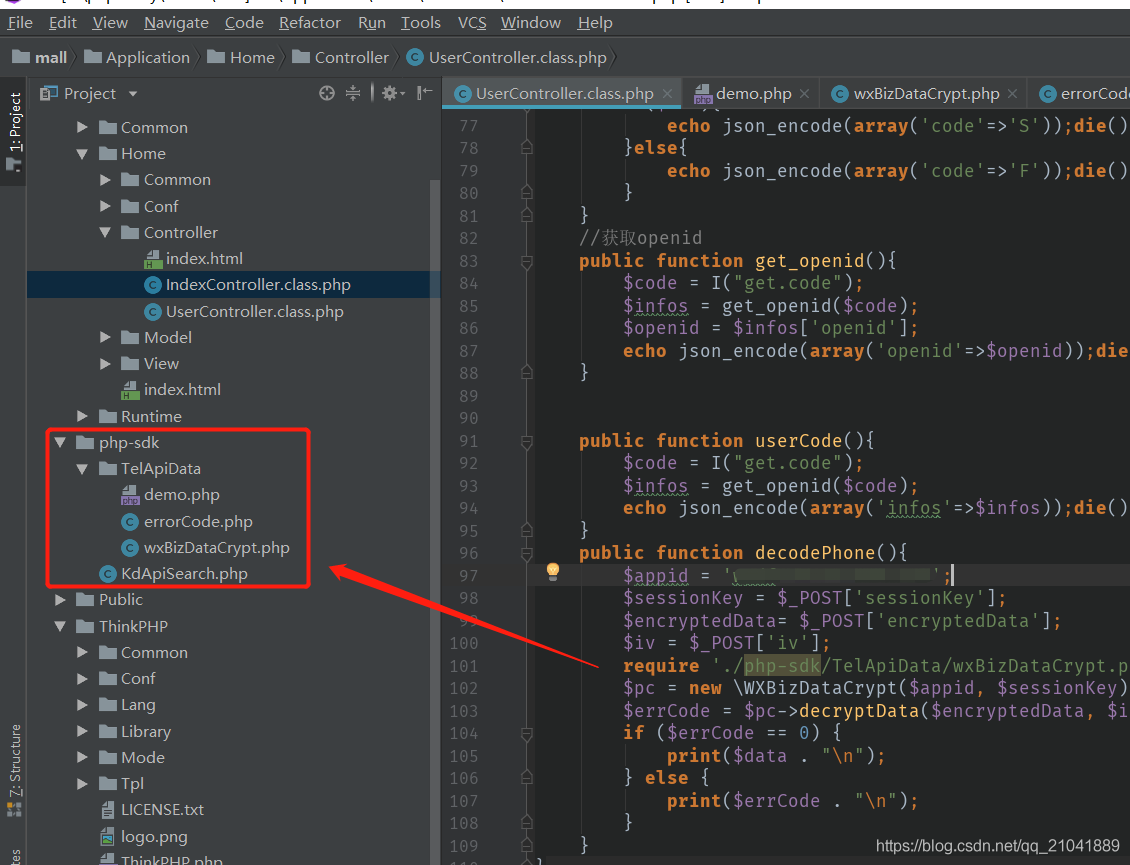Click the intention lightbulb icon on line 97
The height and width of the screenshot is (865, 1130).
553,572
